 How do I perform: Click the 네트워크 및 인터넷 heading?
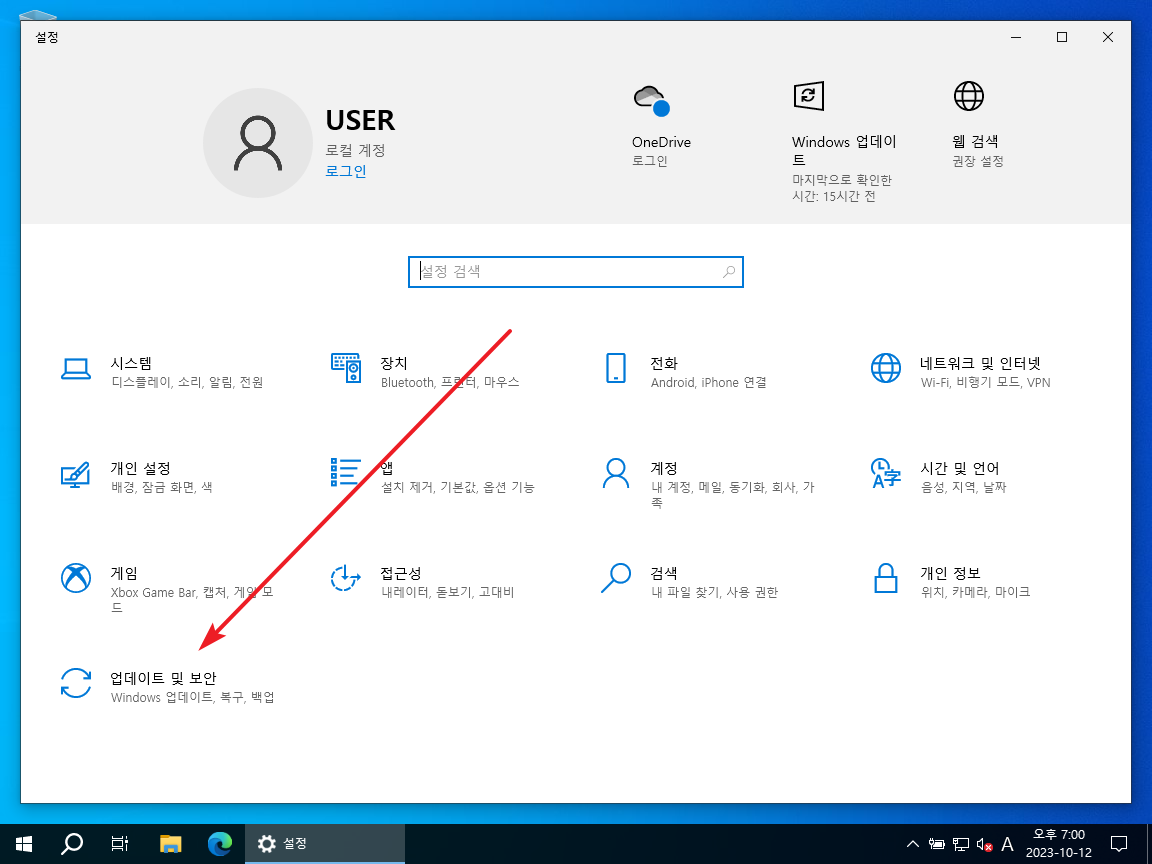click(x=980, y=363)
